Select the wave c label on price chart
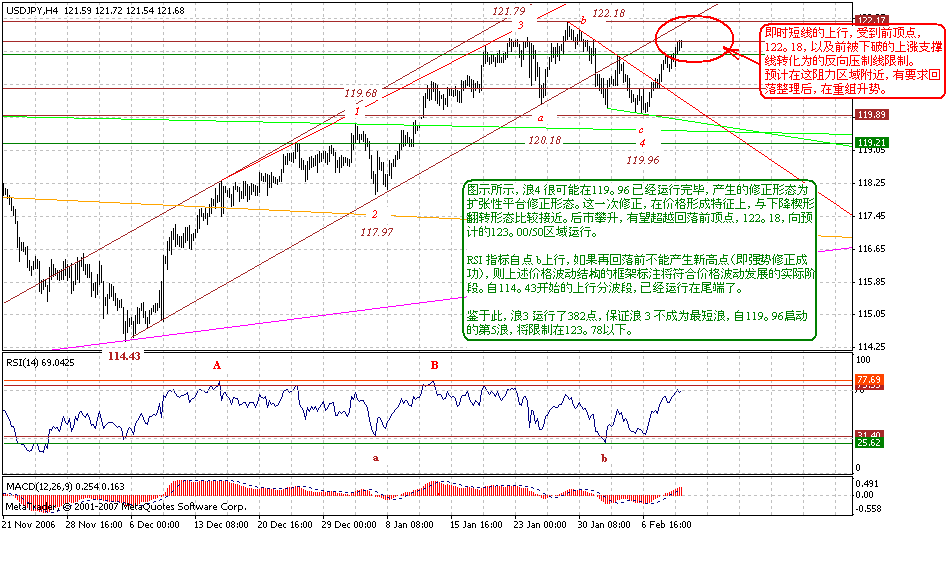This screenshot has height=573, width=950. pyautogui.click(x=640, y=130)
